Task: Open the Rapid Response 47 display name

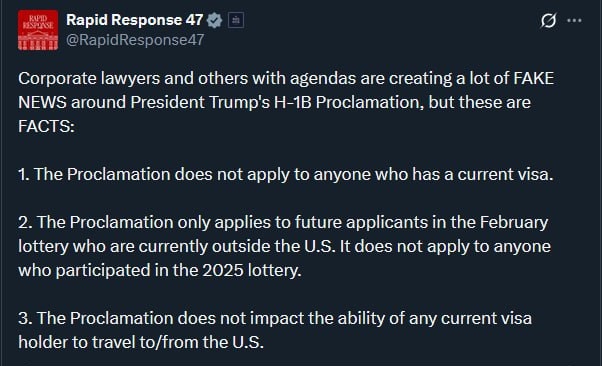Action: [134, 20]
